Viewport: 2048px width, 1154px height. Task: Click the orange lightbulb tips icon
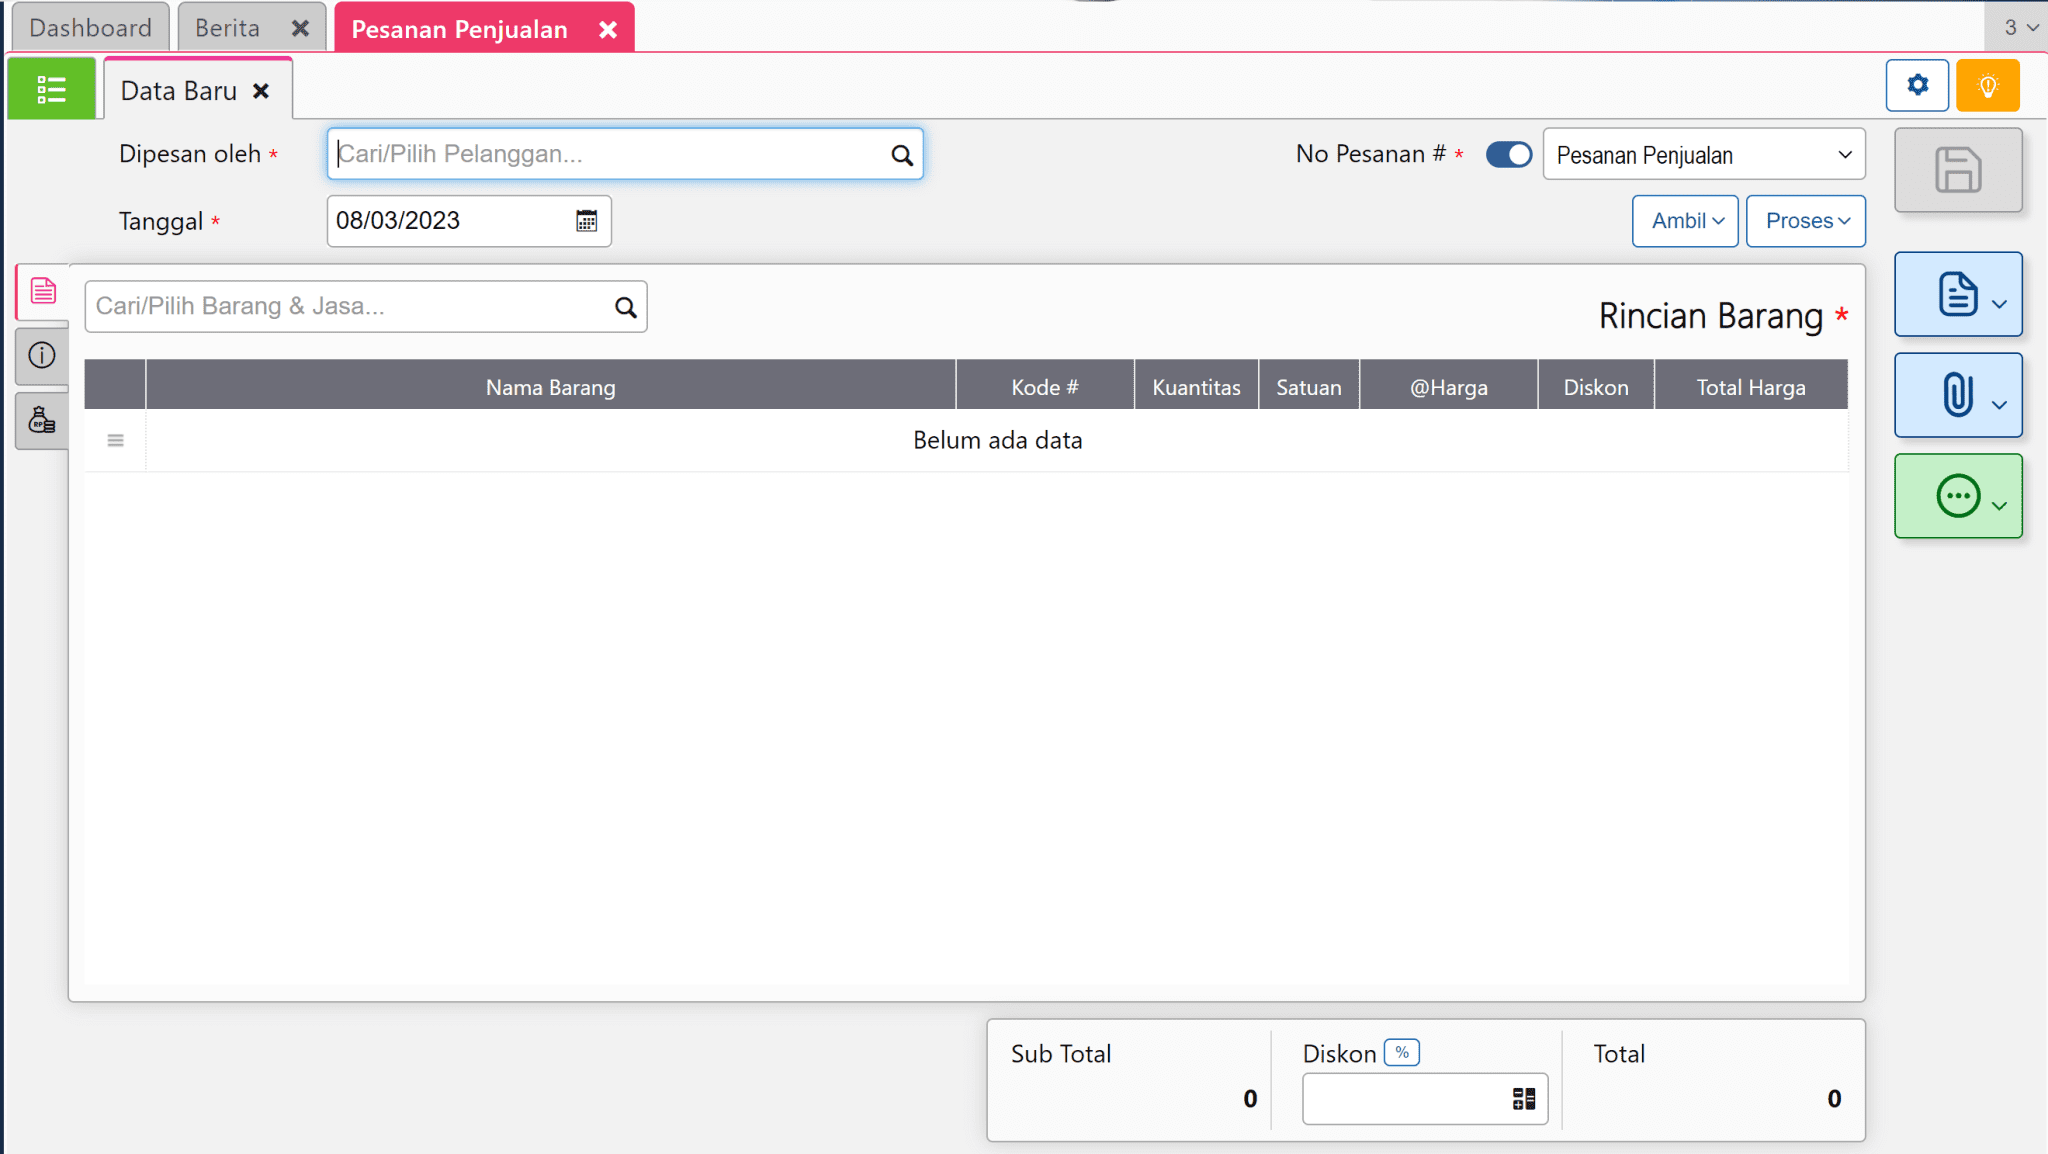click(x=1987, y=86)
